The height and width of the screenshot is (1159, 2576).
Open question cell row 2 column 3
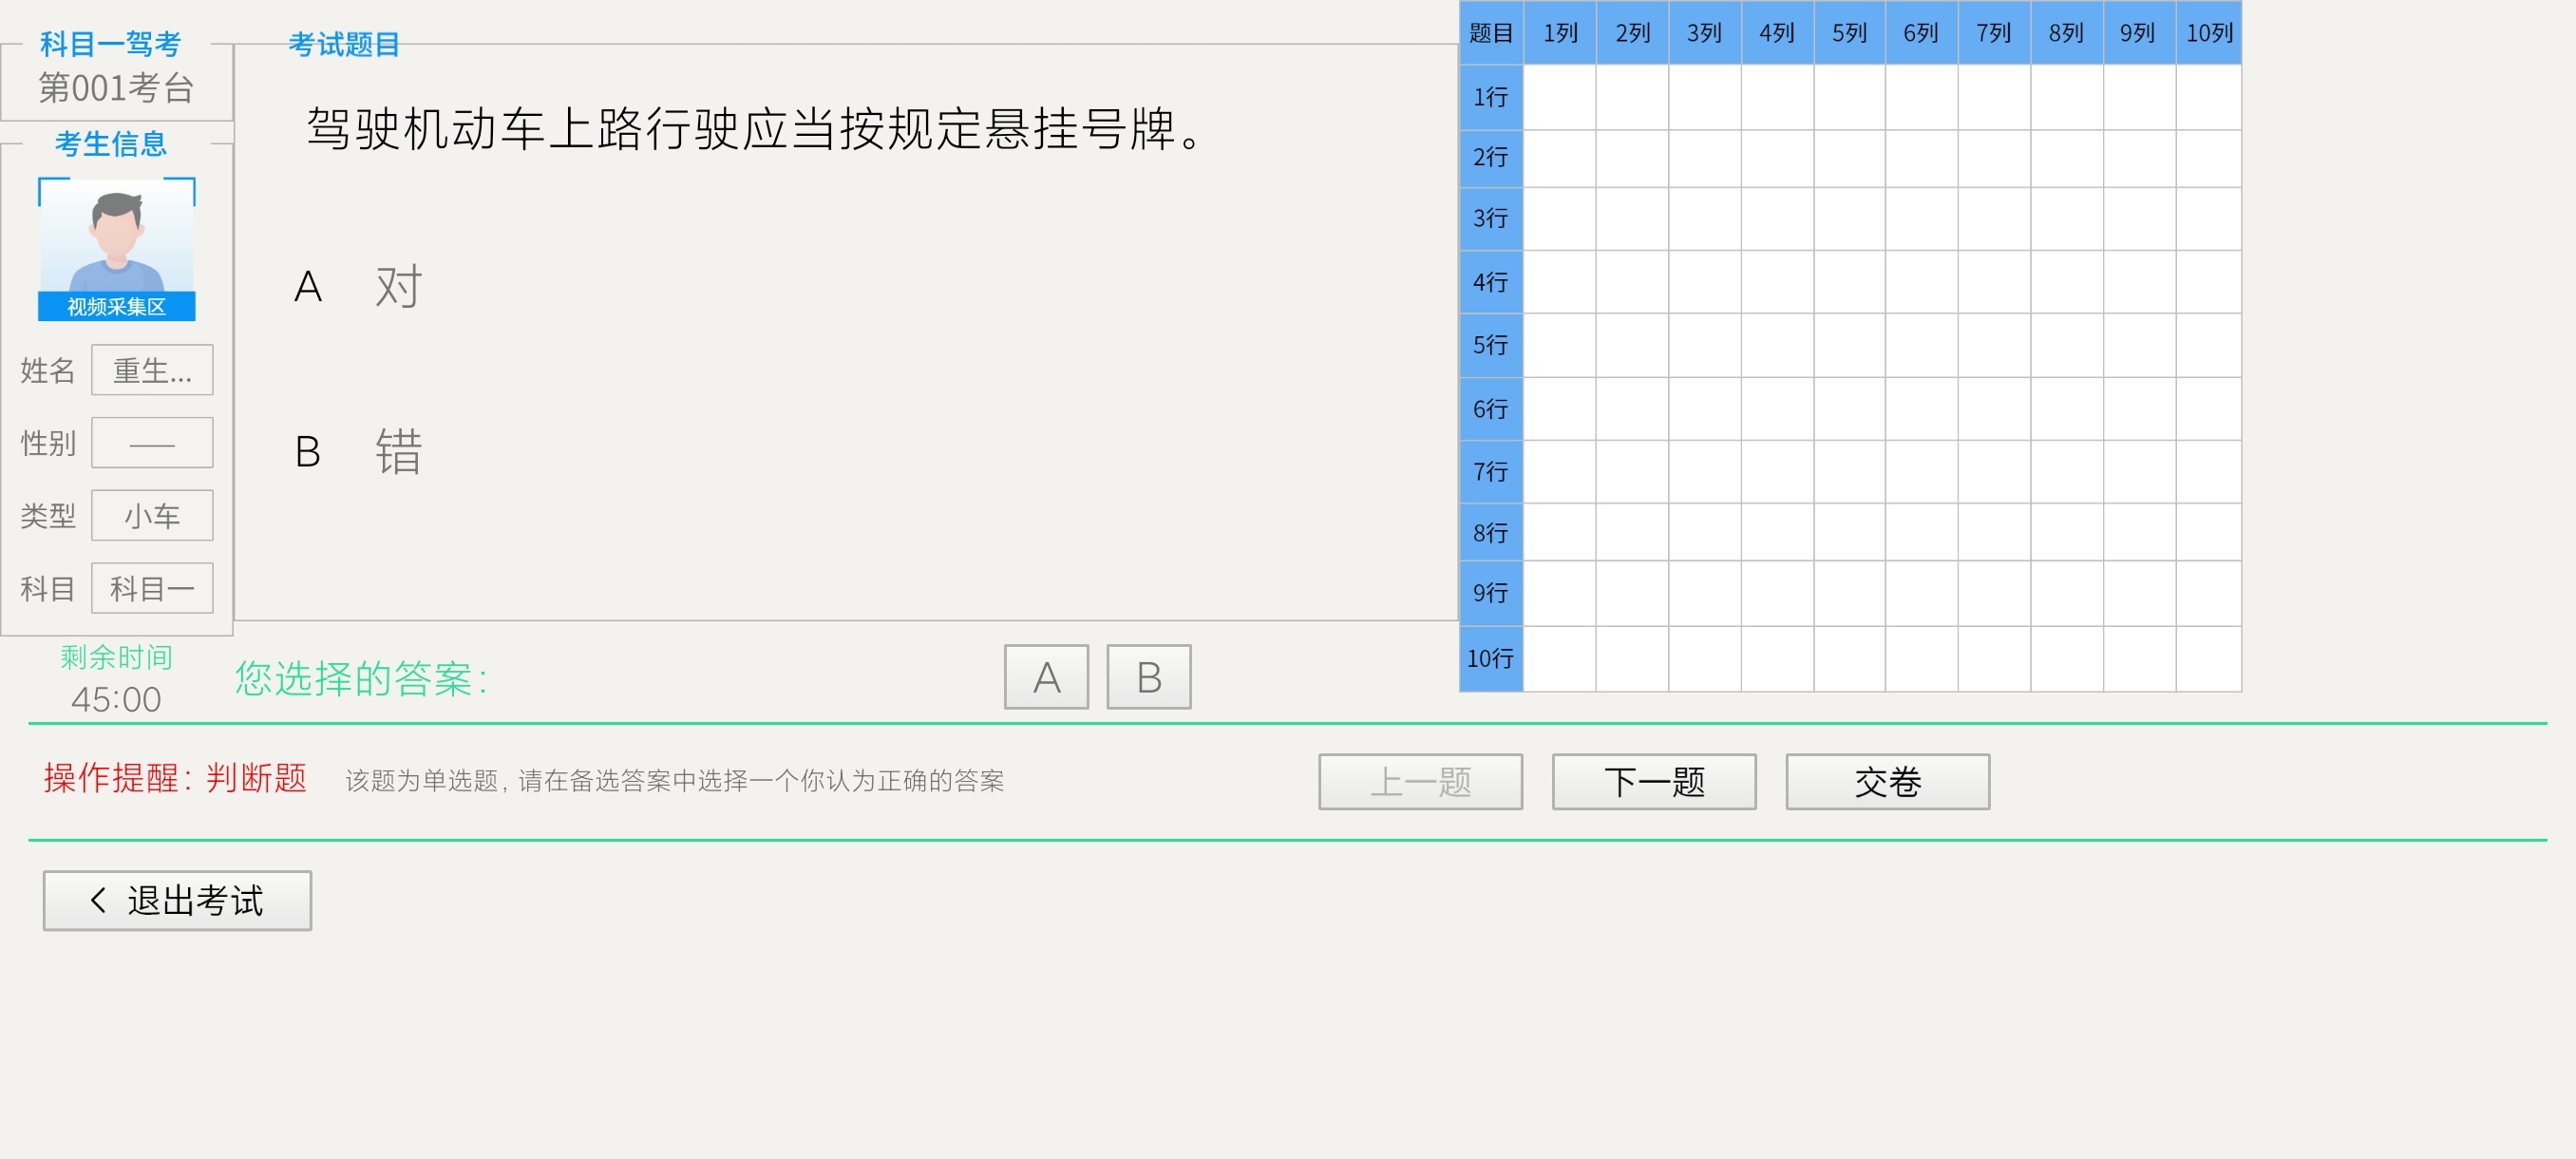1704,158
